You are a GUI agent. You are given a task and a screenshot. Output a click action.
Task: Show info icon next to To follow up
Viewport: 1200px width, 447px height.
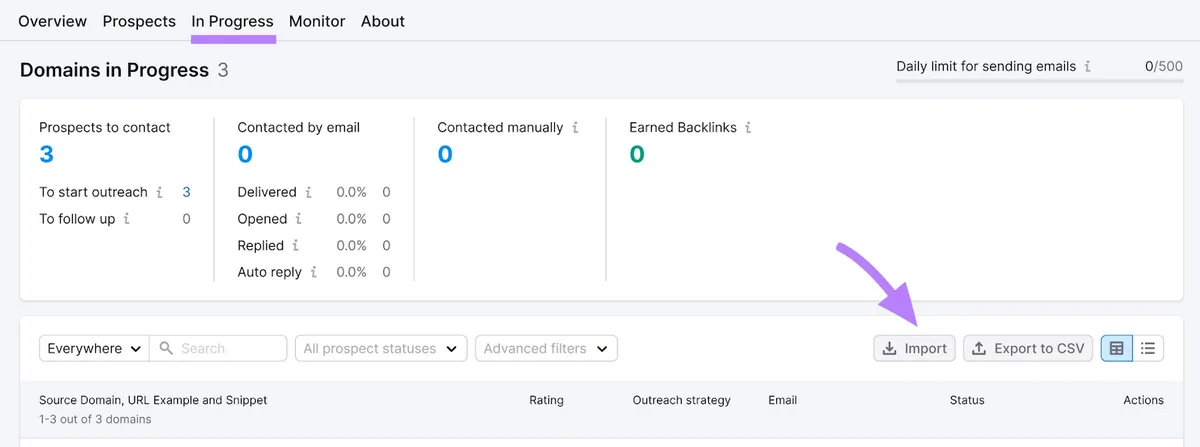point(126,219)
